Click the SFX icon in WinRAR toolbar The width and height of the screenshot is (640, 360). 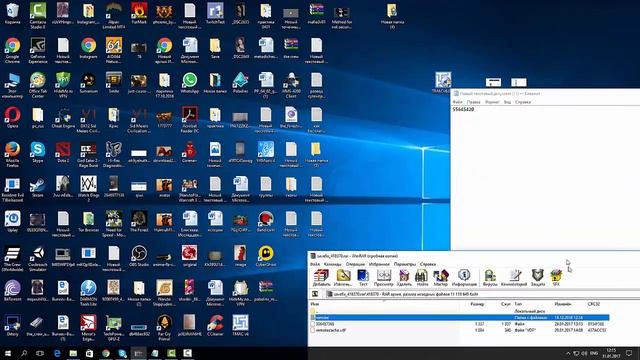(x=556, y=278)
